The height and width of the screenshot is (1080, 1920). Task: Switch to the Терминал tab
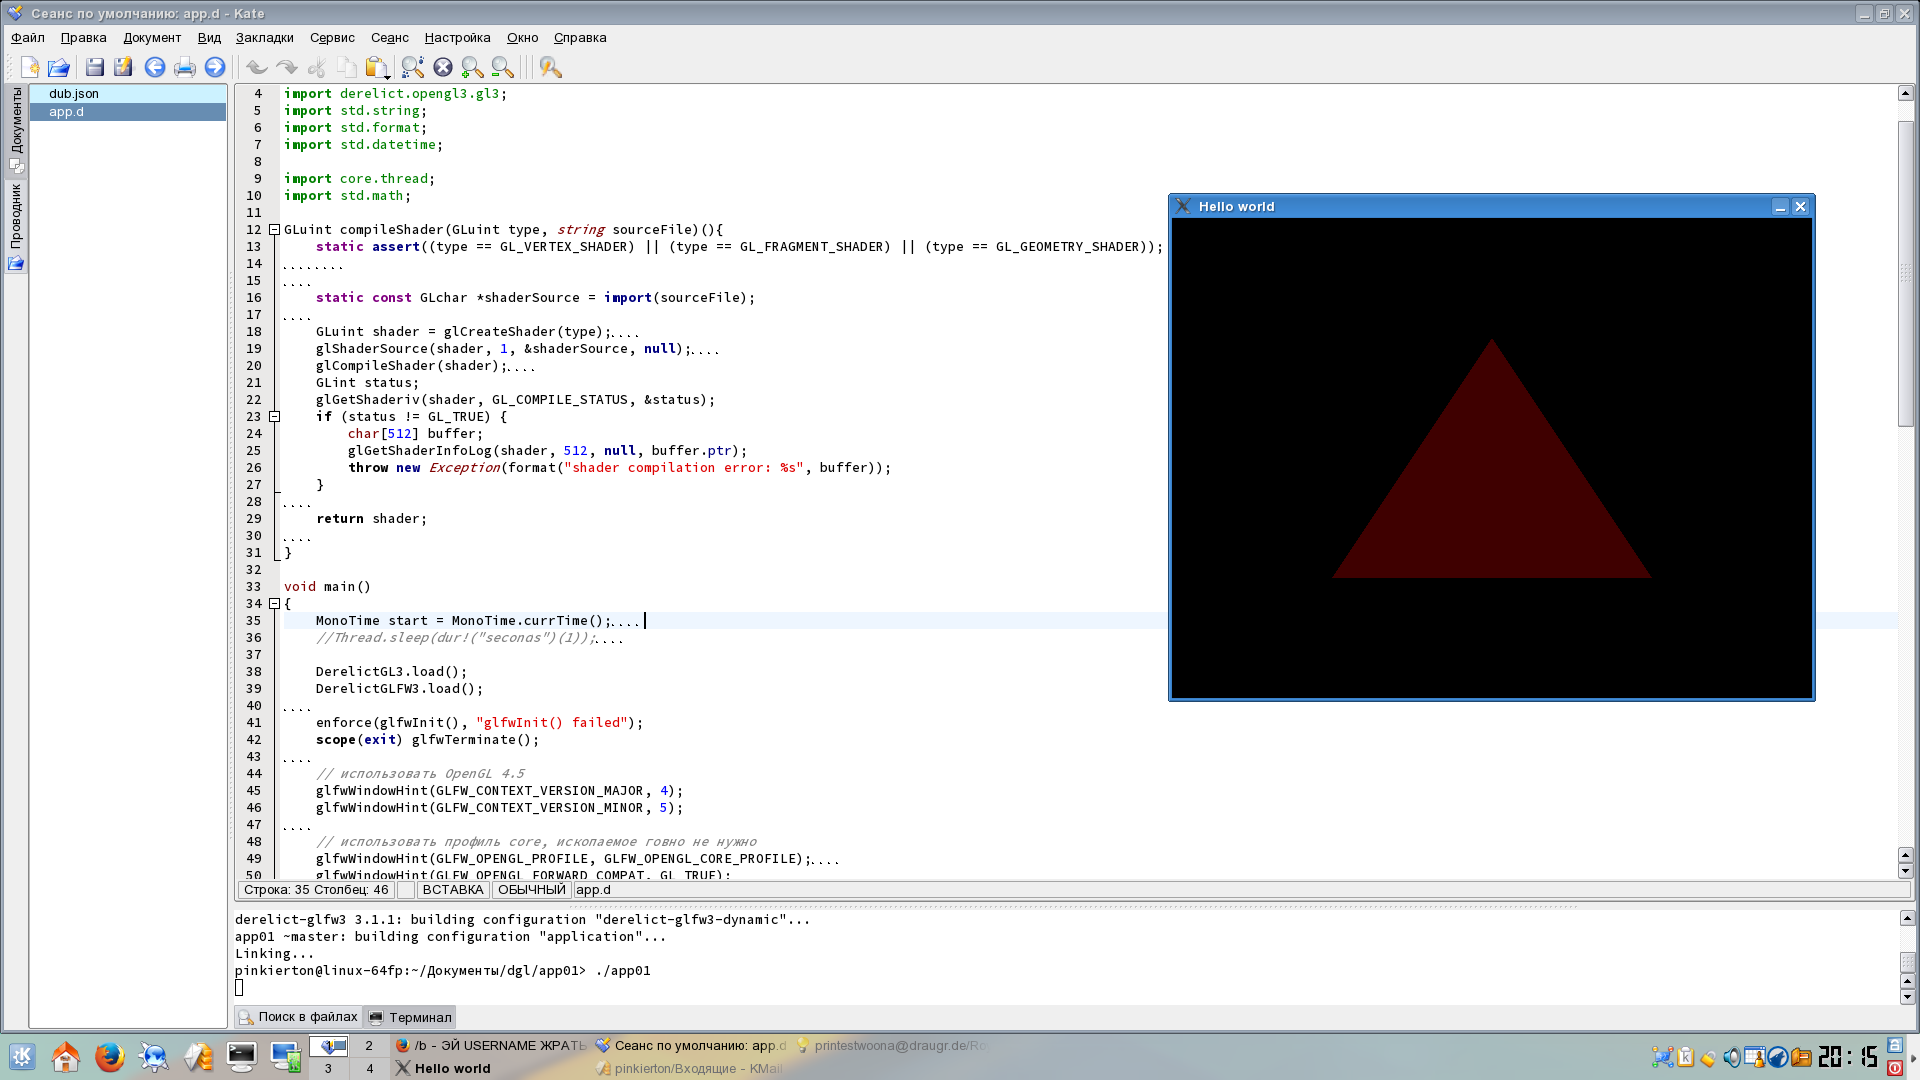click(410, 1017)
